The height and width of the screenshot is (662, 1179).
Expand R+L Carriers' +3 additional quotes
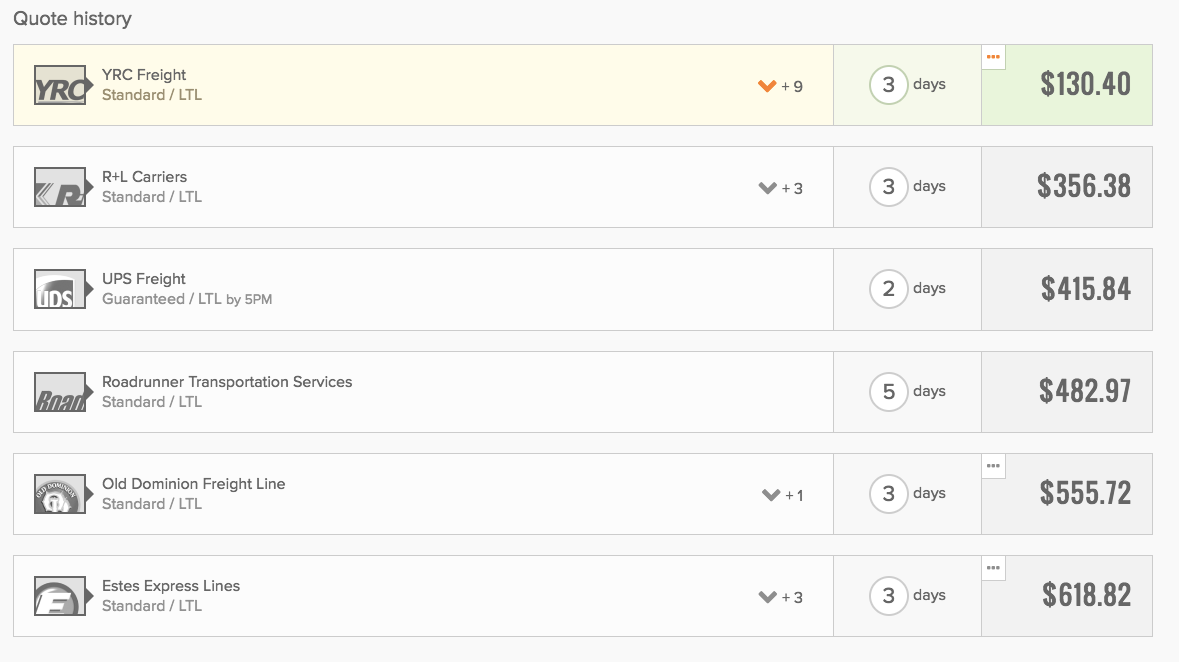780,188
